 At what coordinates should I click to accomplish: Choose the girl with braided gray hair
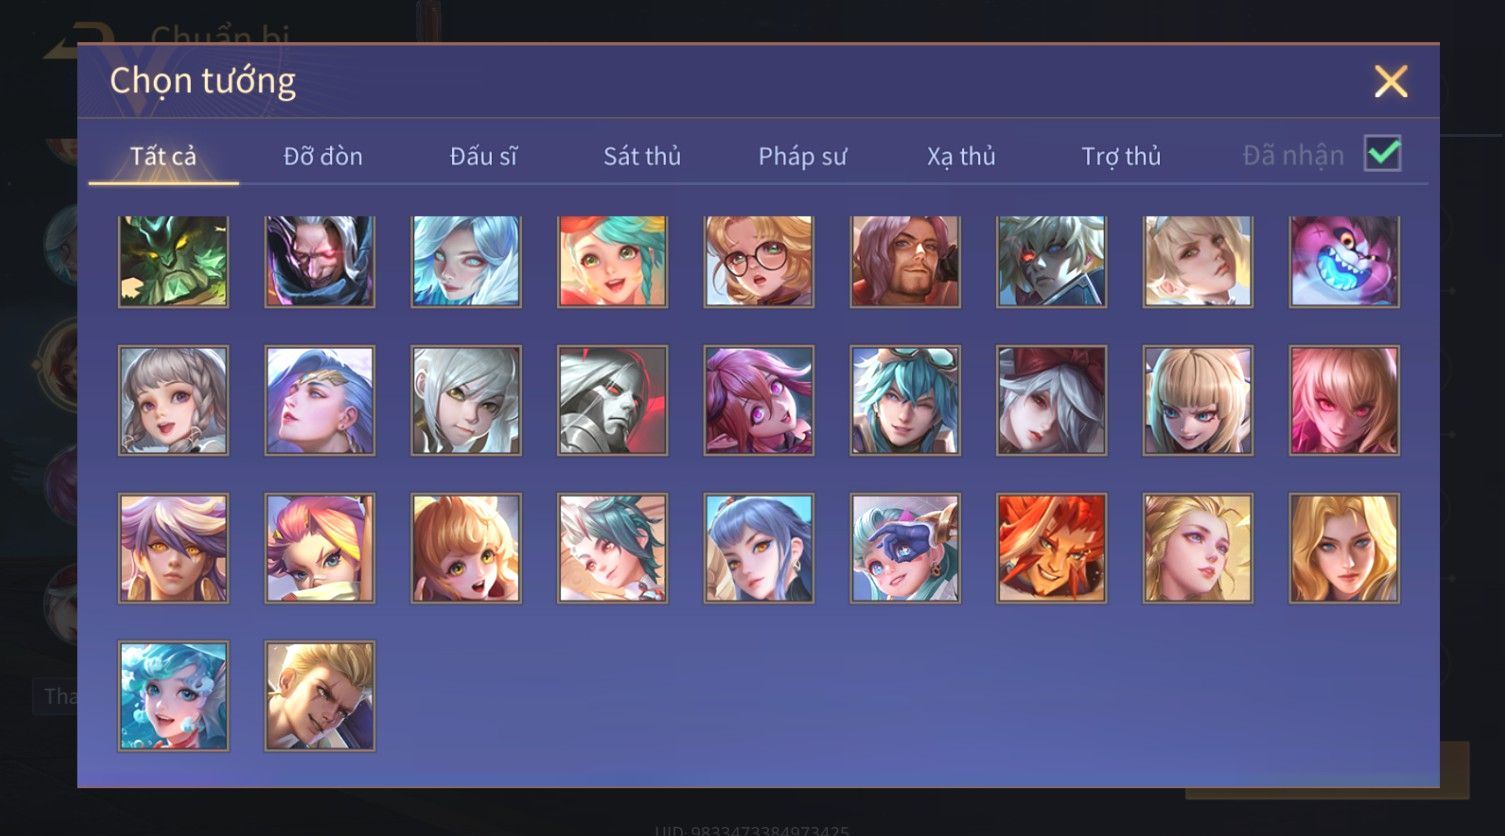[x=173, y=401]
